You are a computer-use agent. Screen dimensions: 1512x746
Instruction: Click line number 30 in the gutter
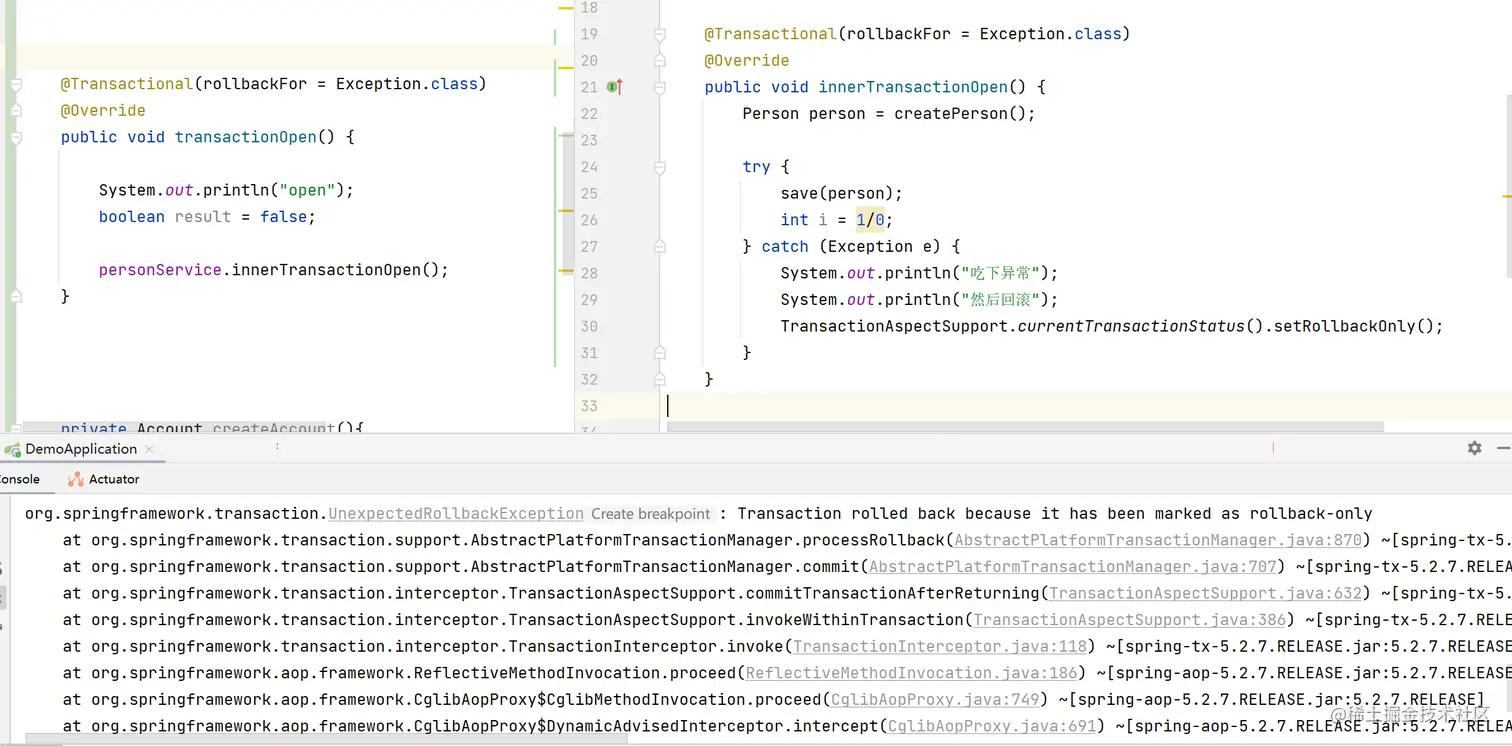tap(589, 326)
